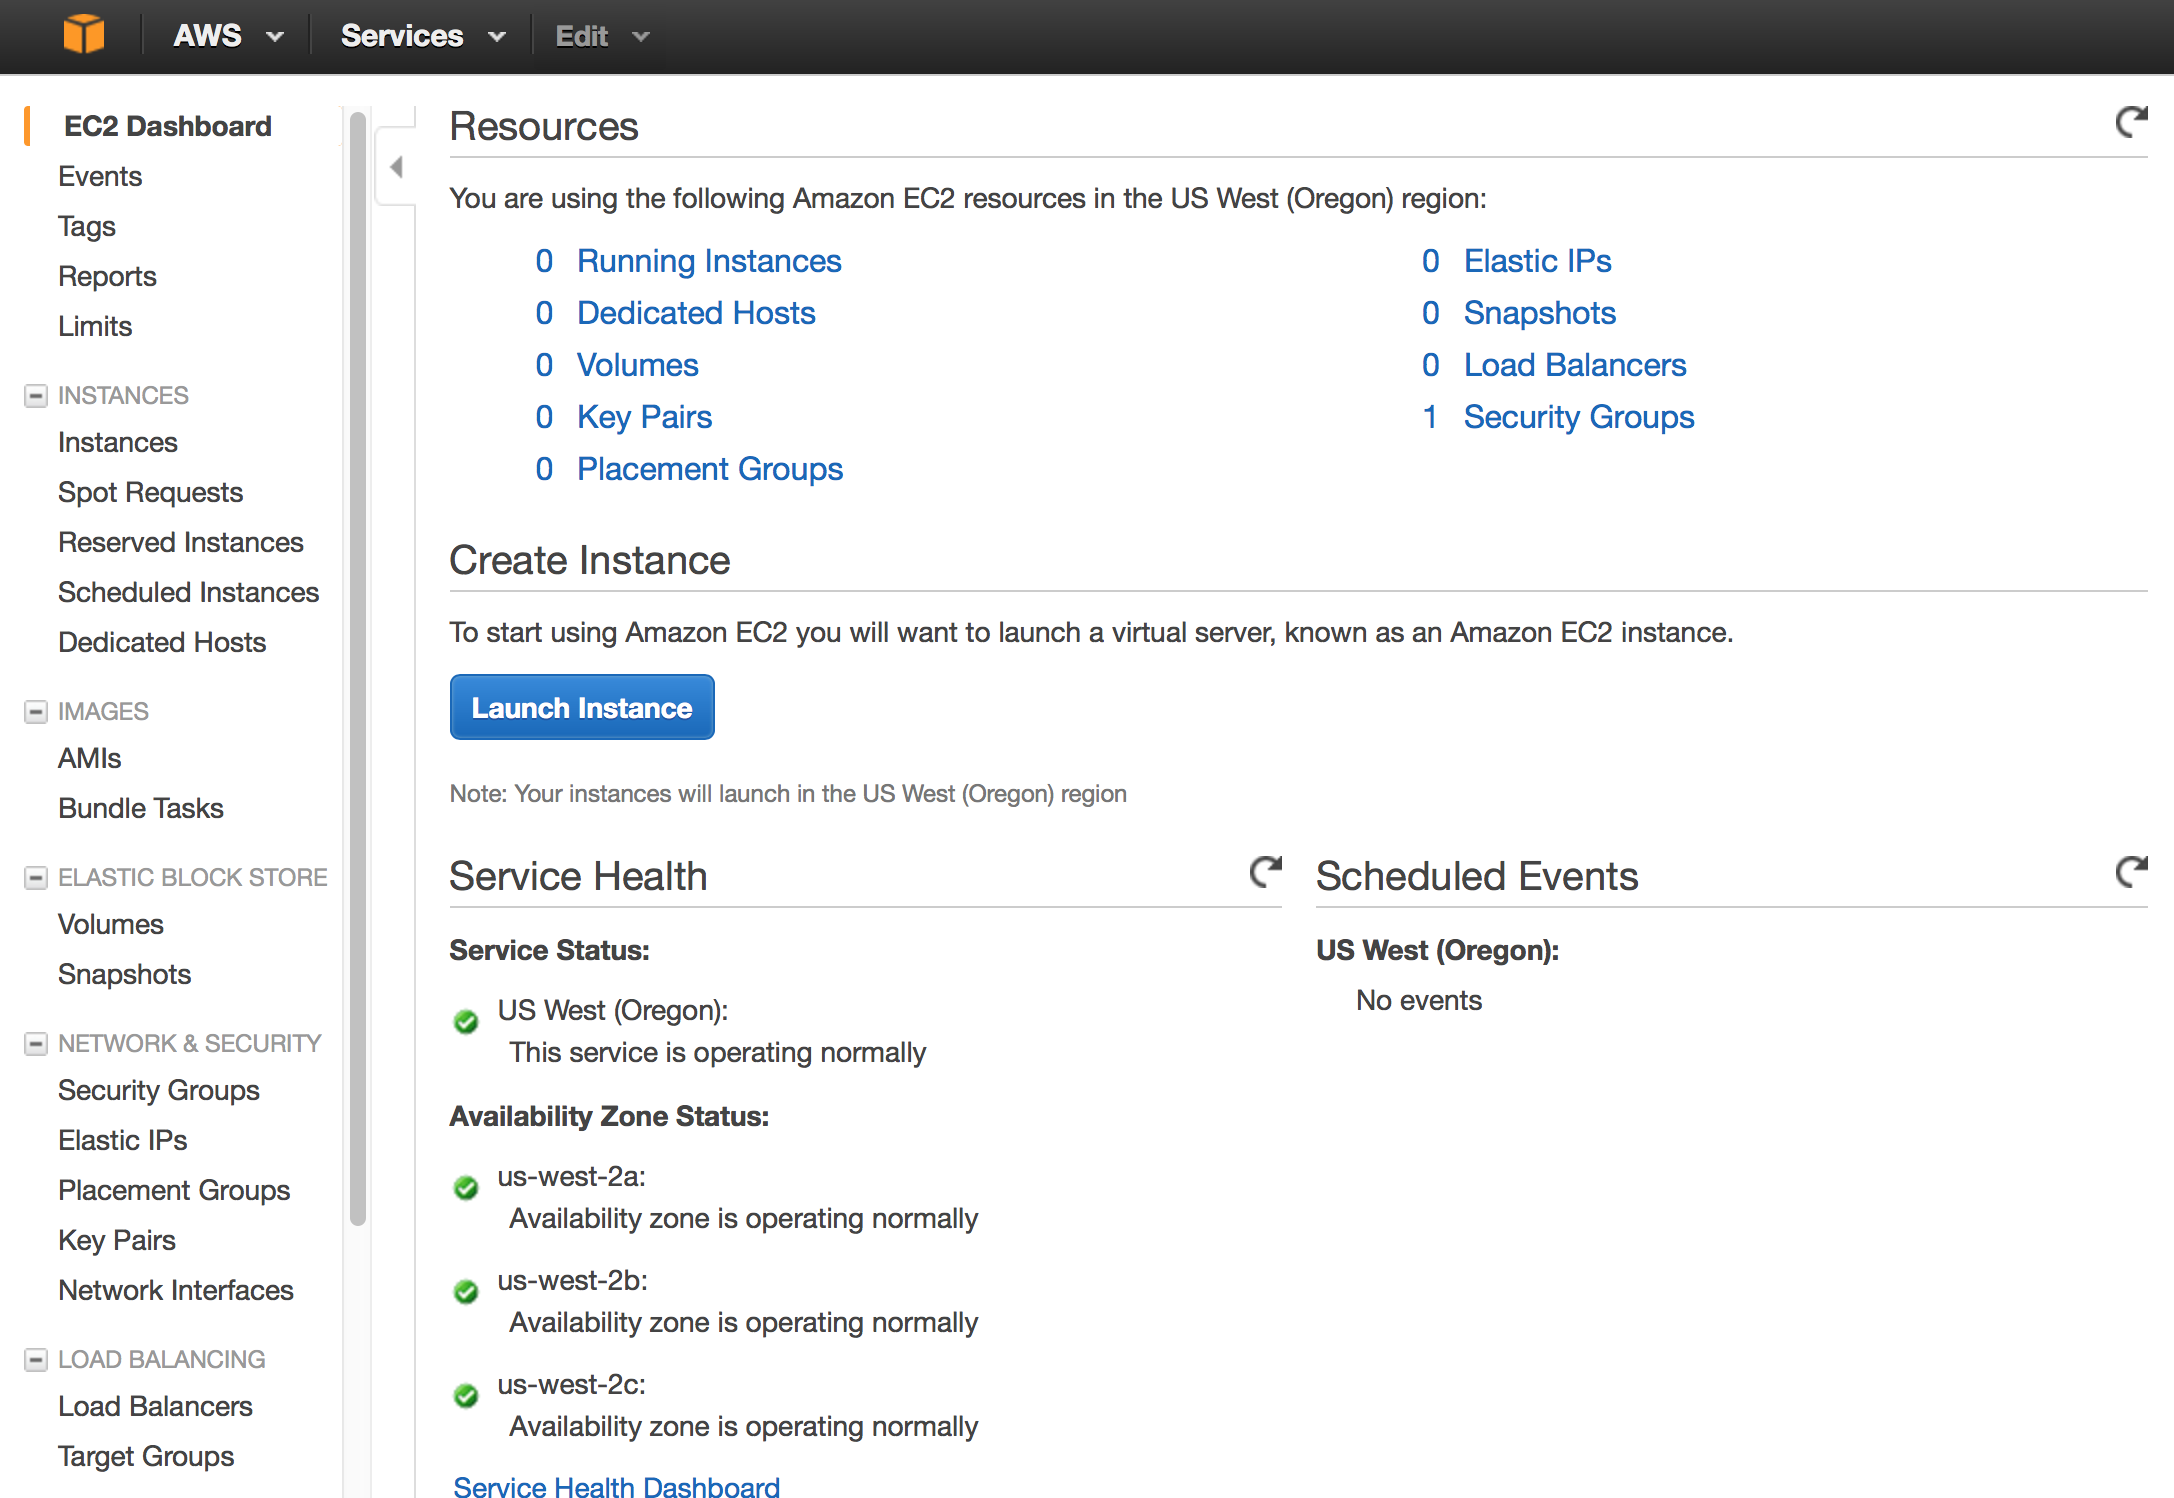The image size is (2174, 1498).
Task: Open Spot Requests in sidebar
Action: pyautogui.click(x=151, y=493)
